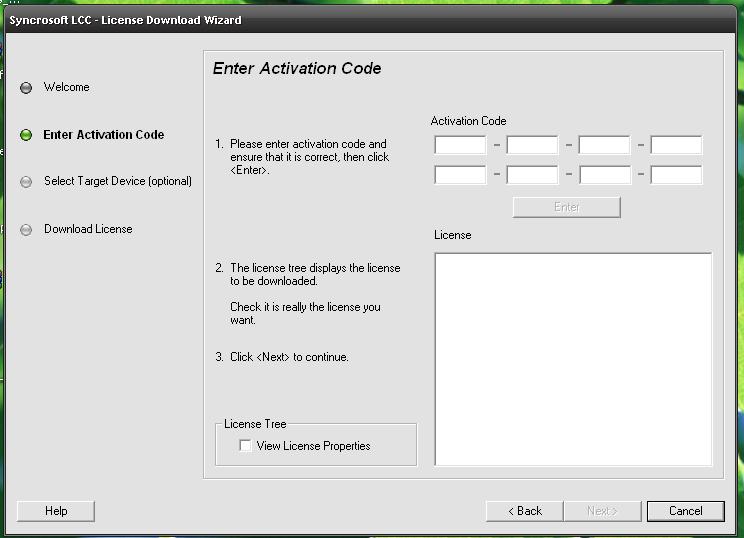Screen dimensions: 744x538
Task: Click the License Tree group label
Action: click(x=255, y=424)
